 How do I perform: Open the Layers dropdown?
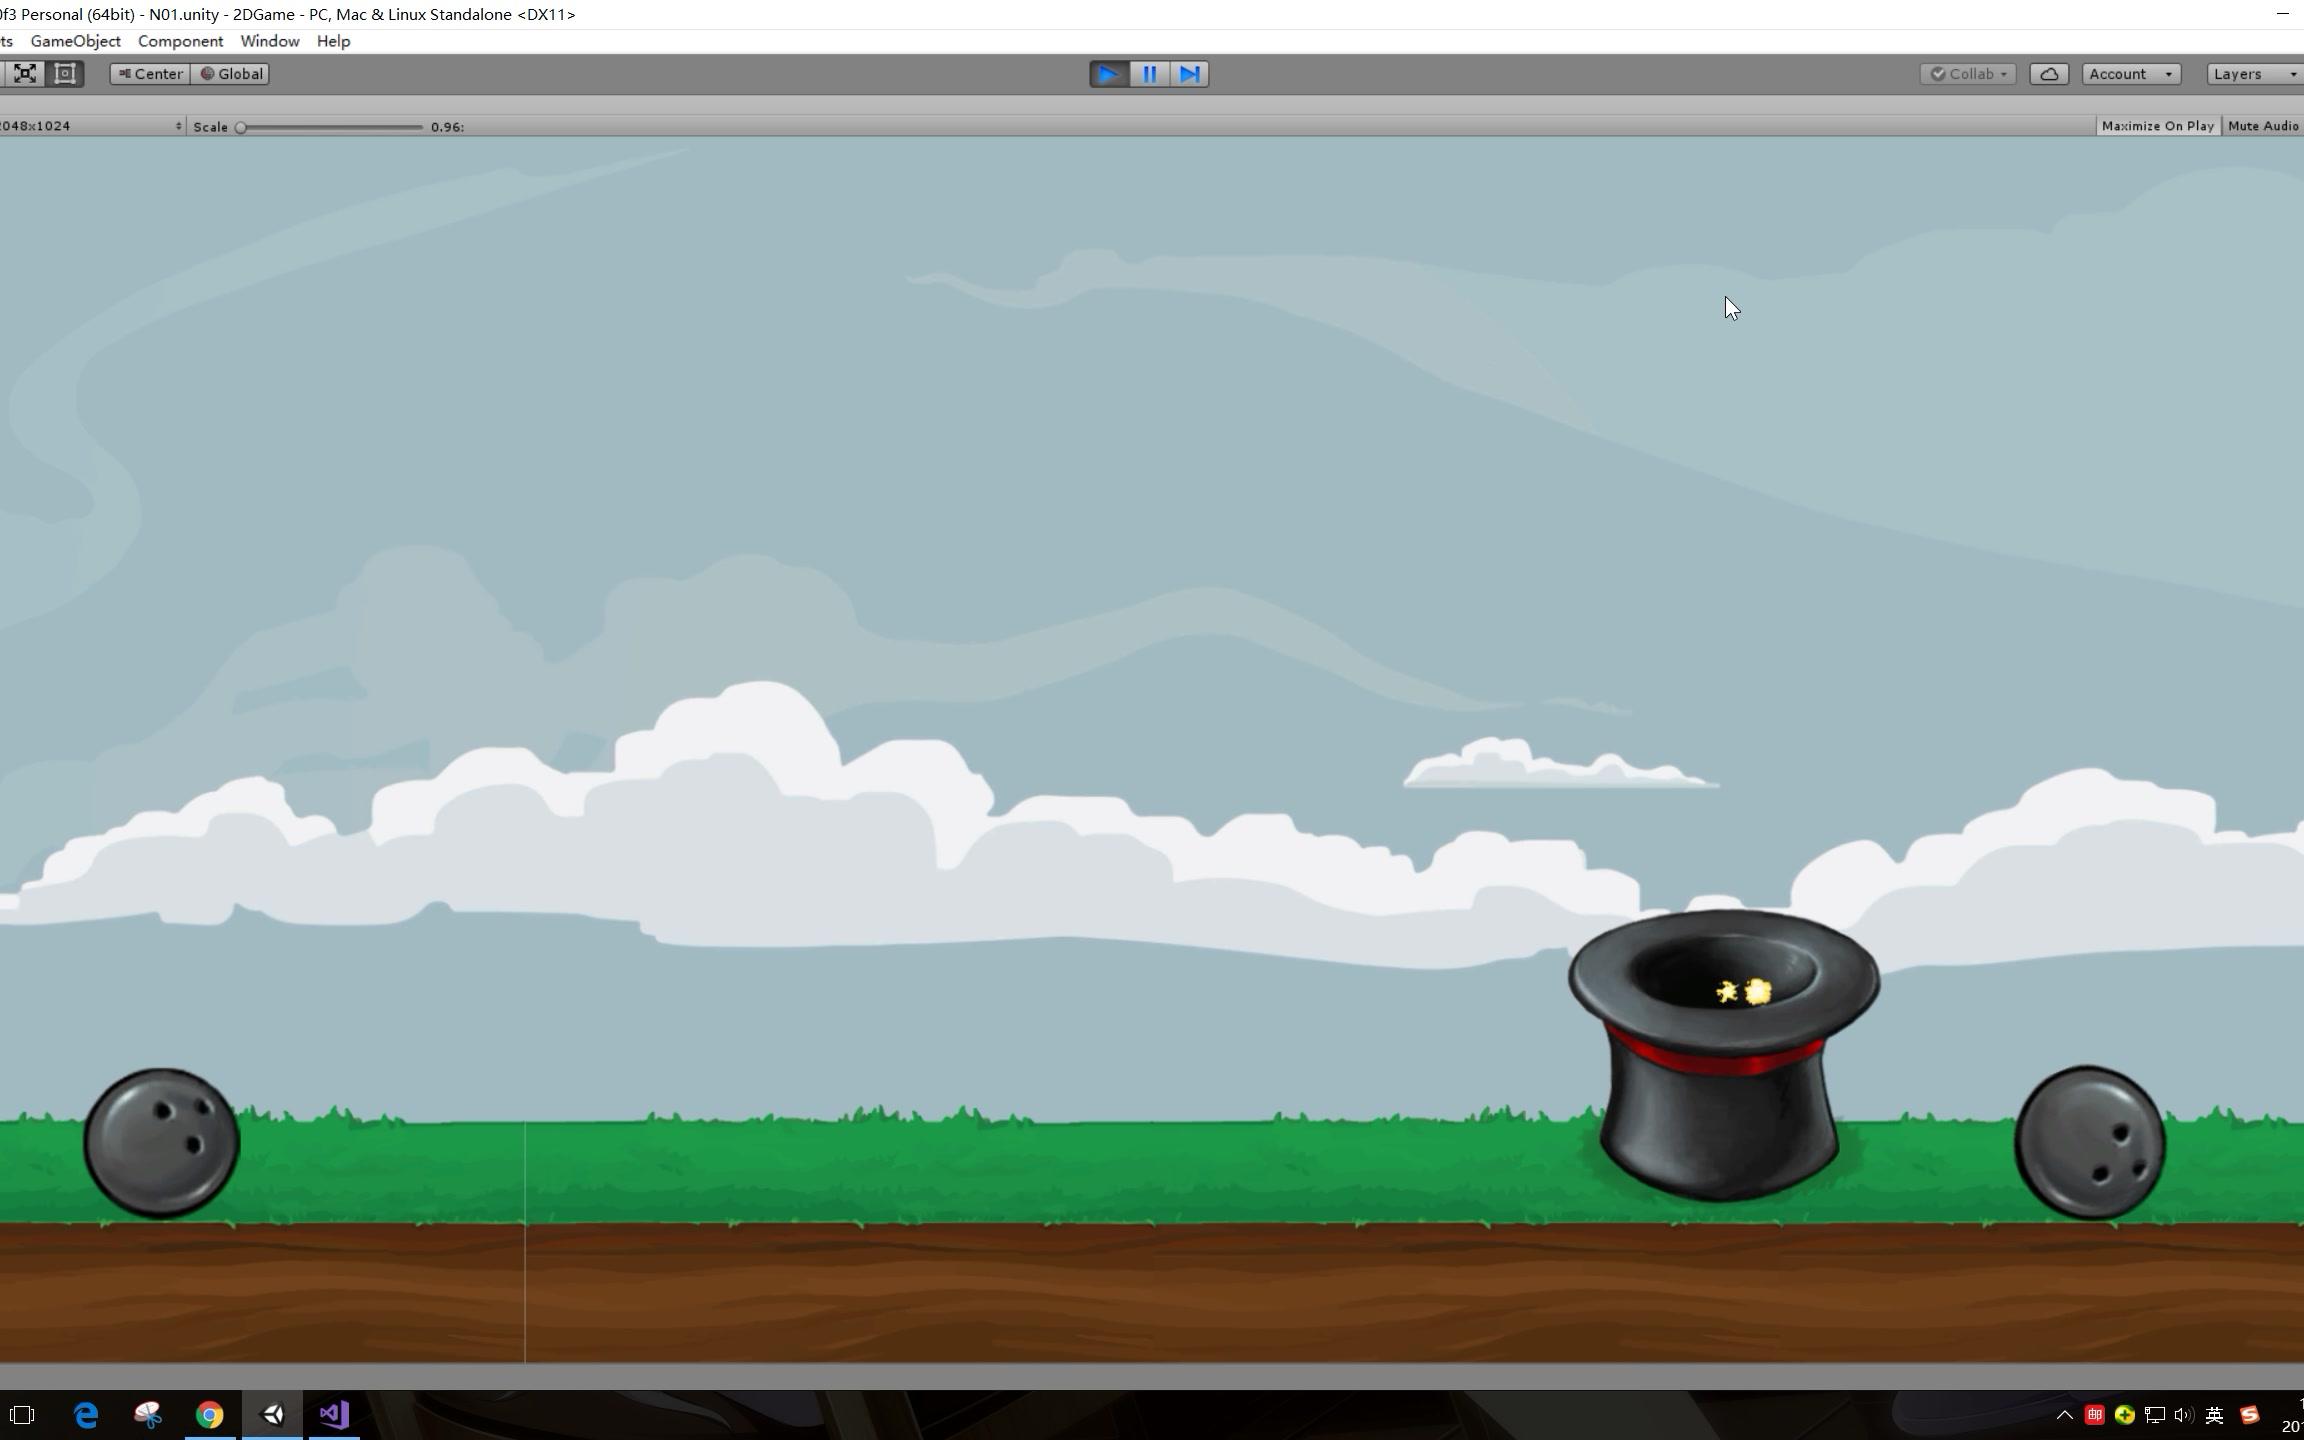pos(2252,74)
